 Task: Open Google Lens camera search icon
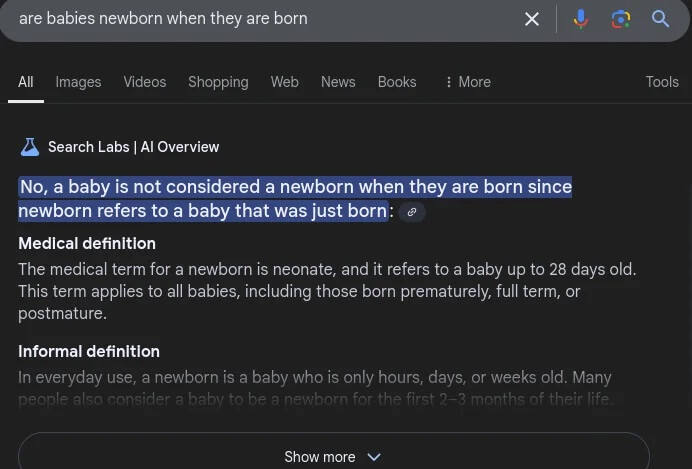click(621, 19)
